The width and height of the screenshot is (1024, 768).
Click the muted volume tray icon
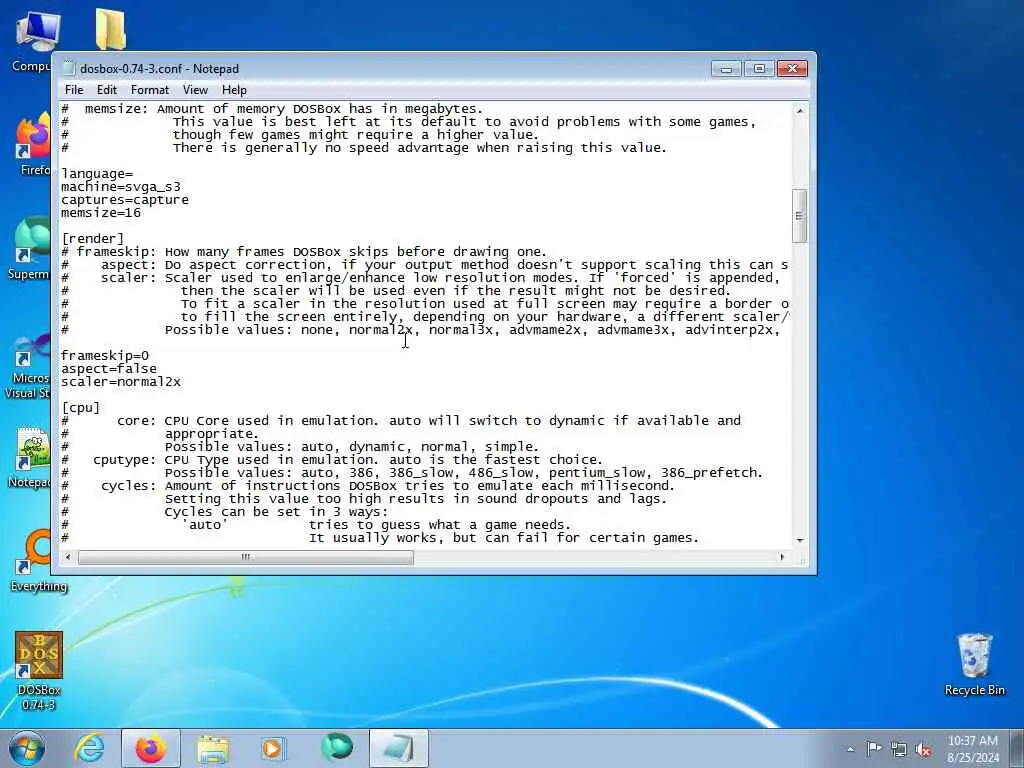923,750
